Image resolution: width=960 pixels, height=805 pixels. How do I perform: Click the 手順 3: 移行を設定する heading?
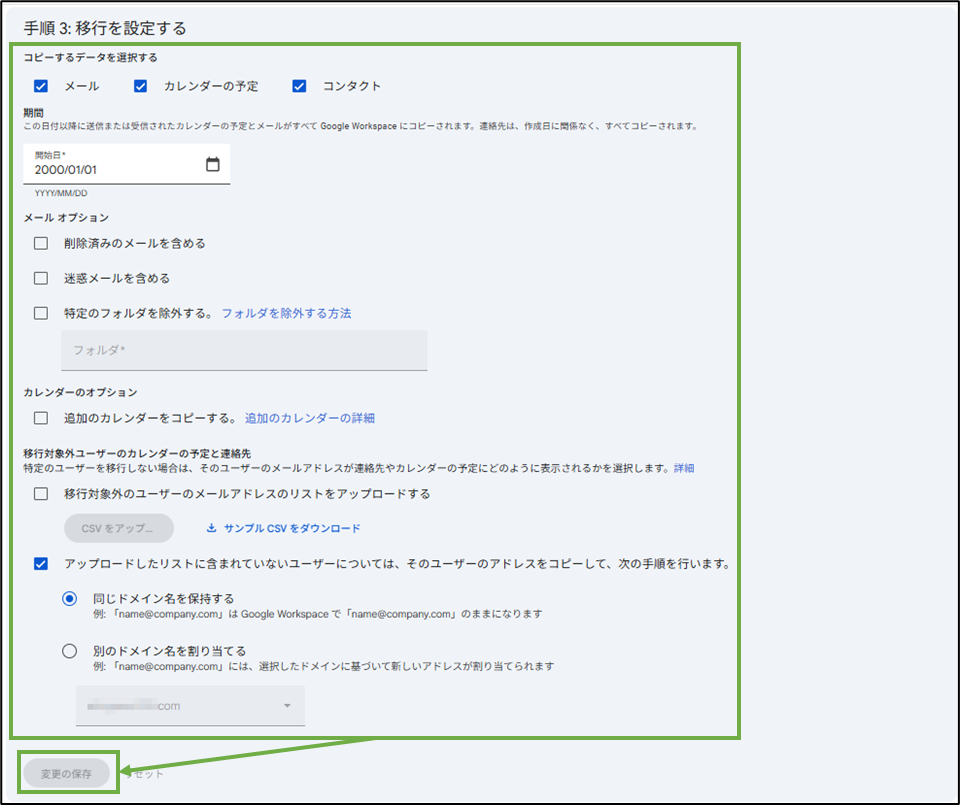[x=105, y=28]
